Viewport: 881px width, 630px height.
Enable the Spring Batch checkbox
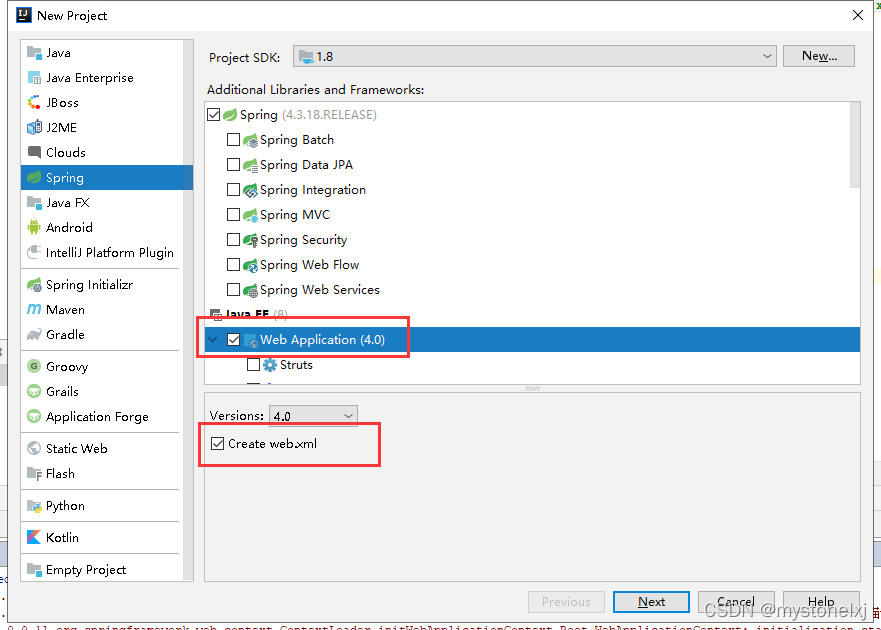233,139
